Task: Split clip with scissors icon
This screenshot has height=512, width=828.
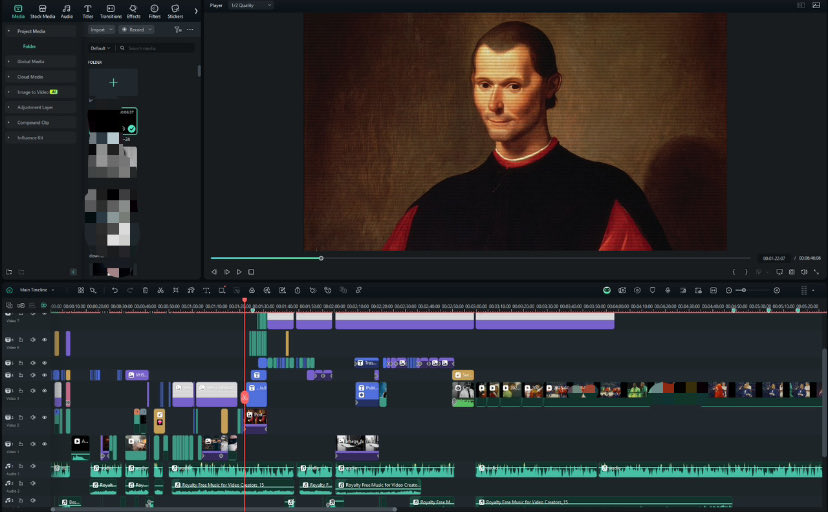Action: tap(161, 290)
